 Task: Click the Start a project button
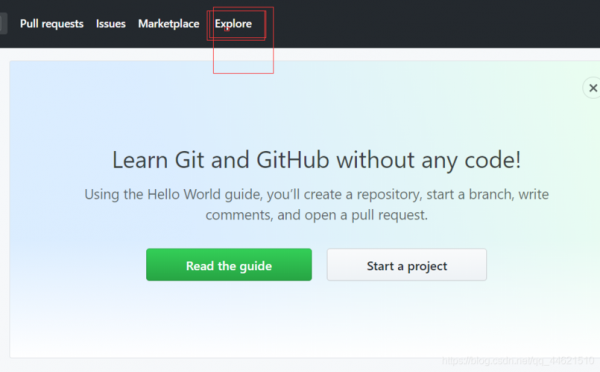click(x=407, y=265)
